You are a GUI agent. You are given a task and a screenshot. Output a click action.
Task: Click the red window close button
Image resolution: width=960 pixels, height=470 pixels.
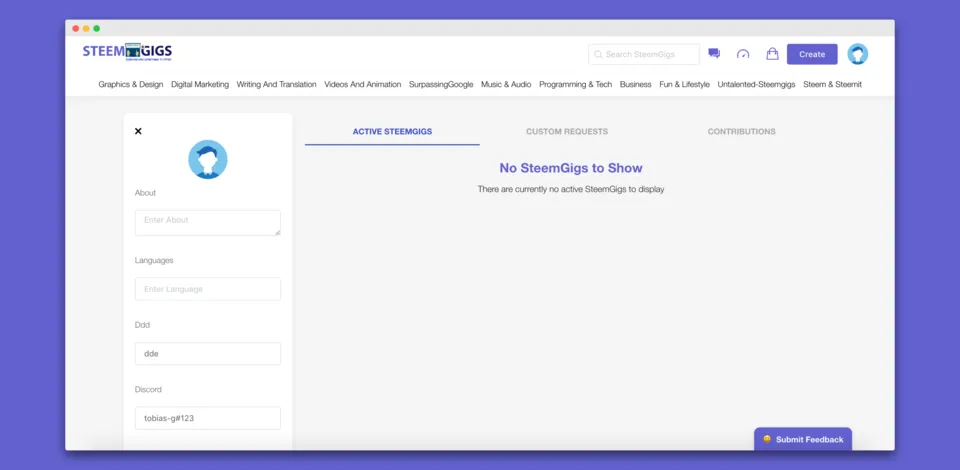[76, 28]
